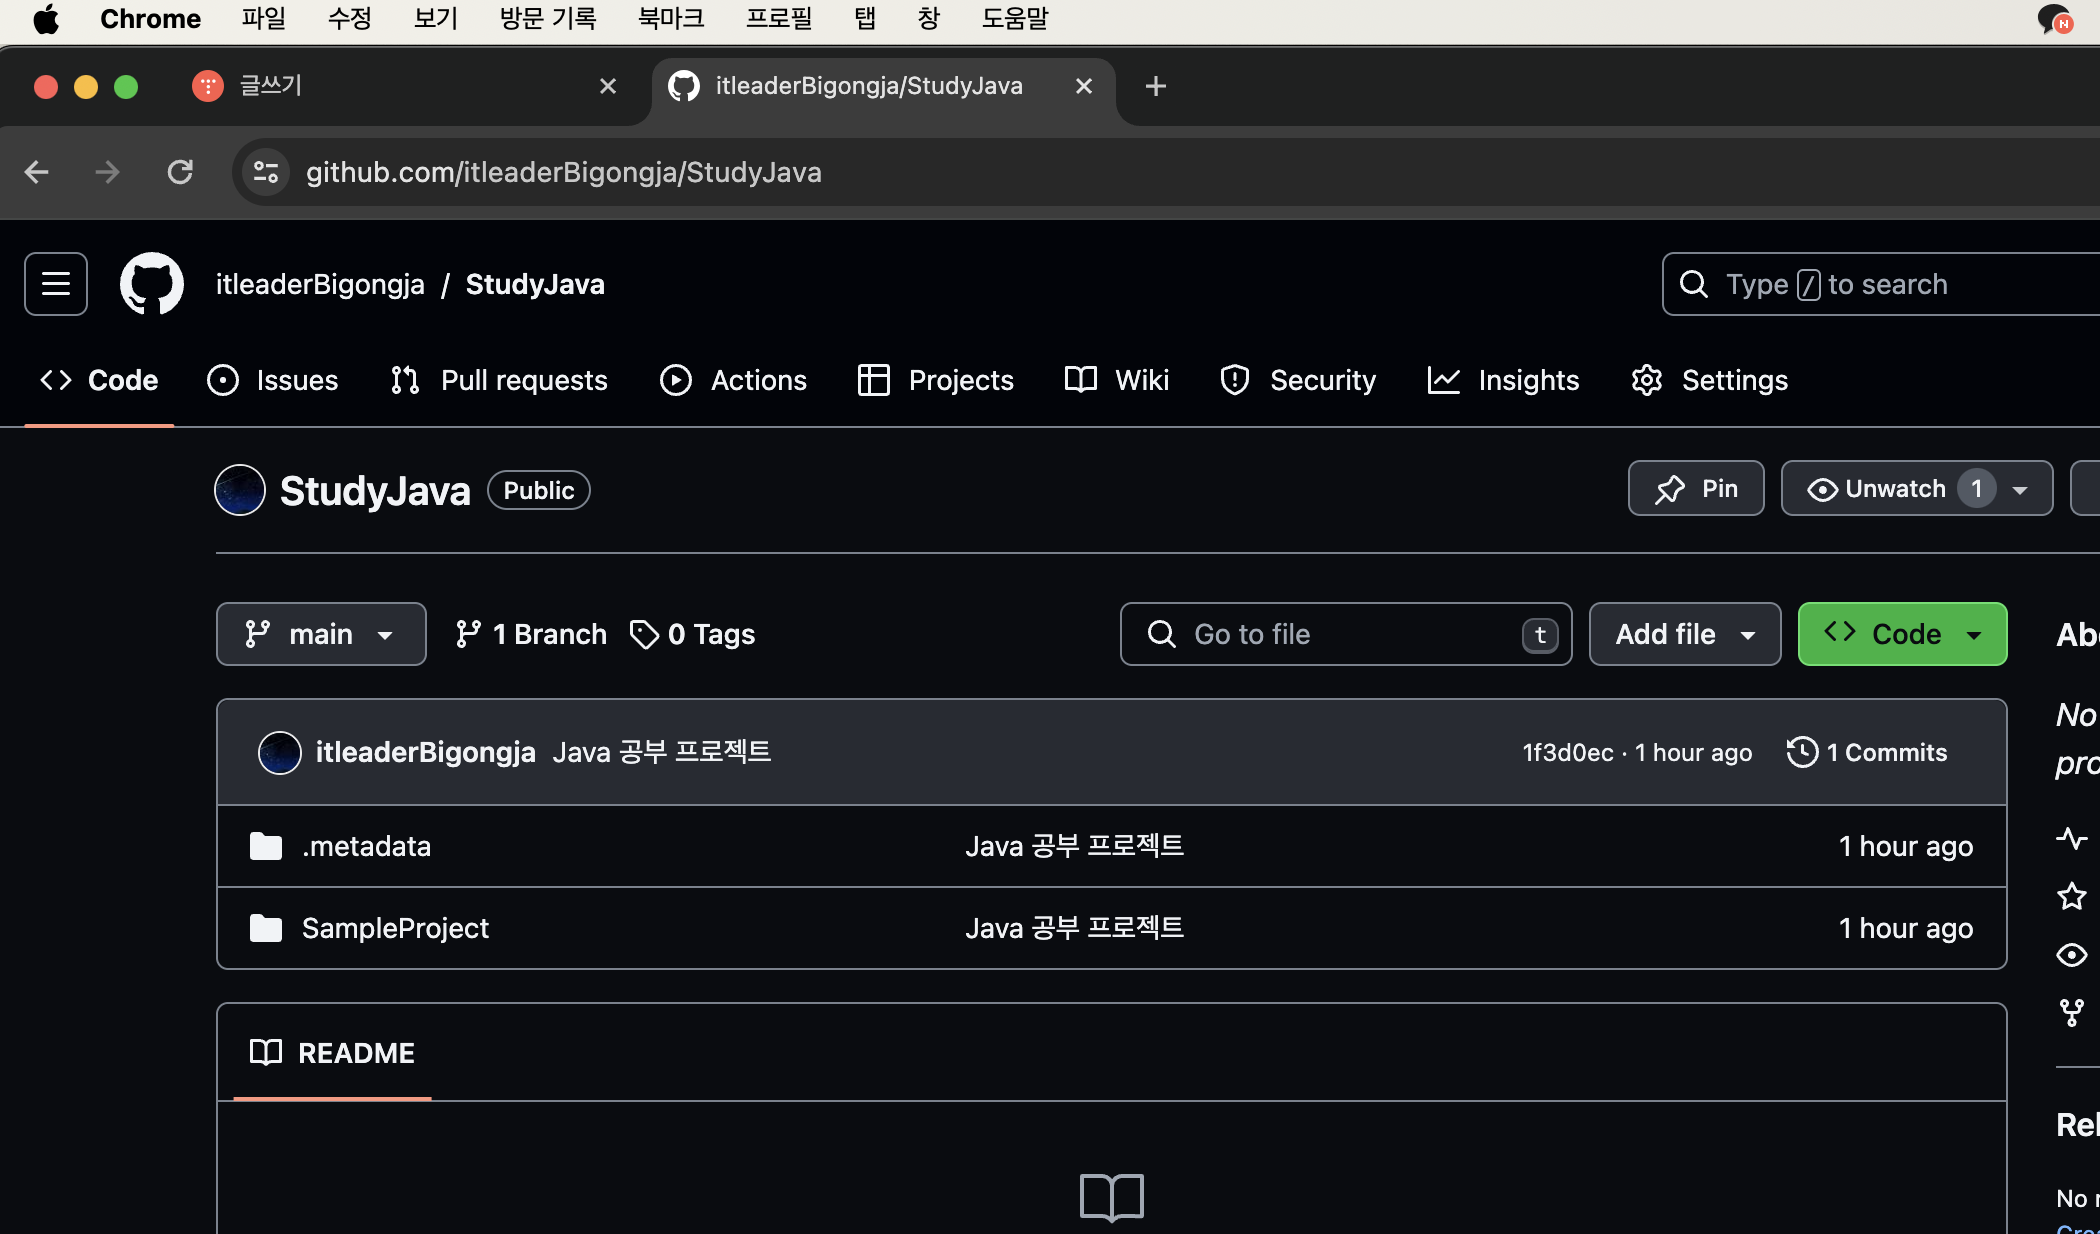Click the star icon in About sidebar

coord(2072,896)
